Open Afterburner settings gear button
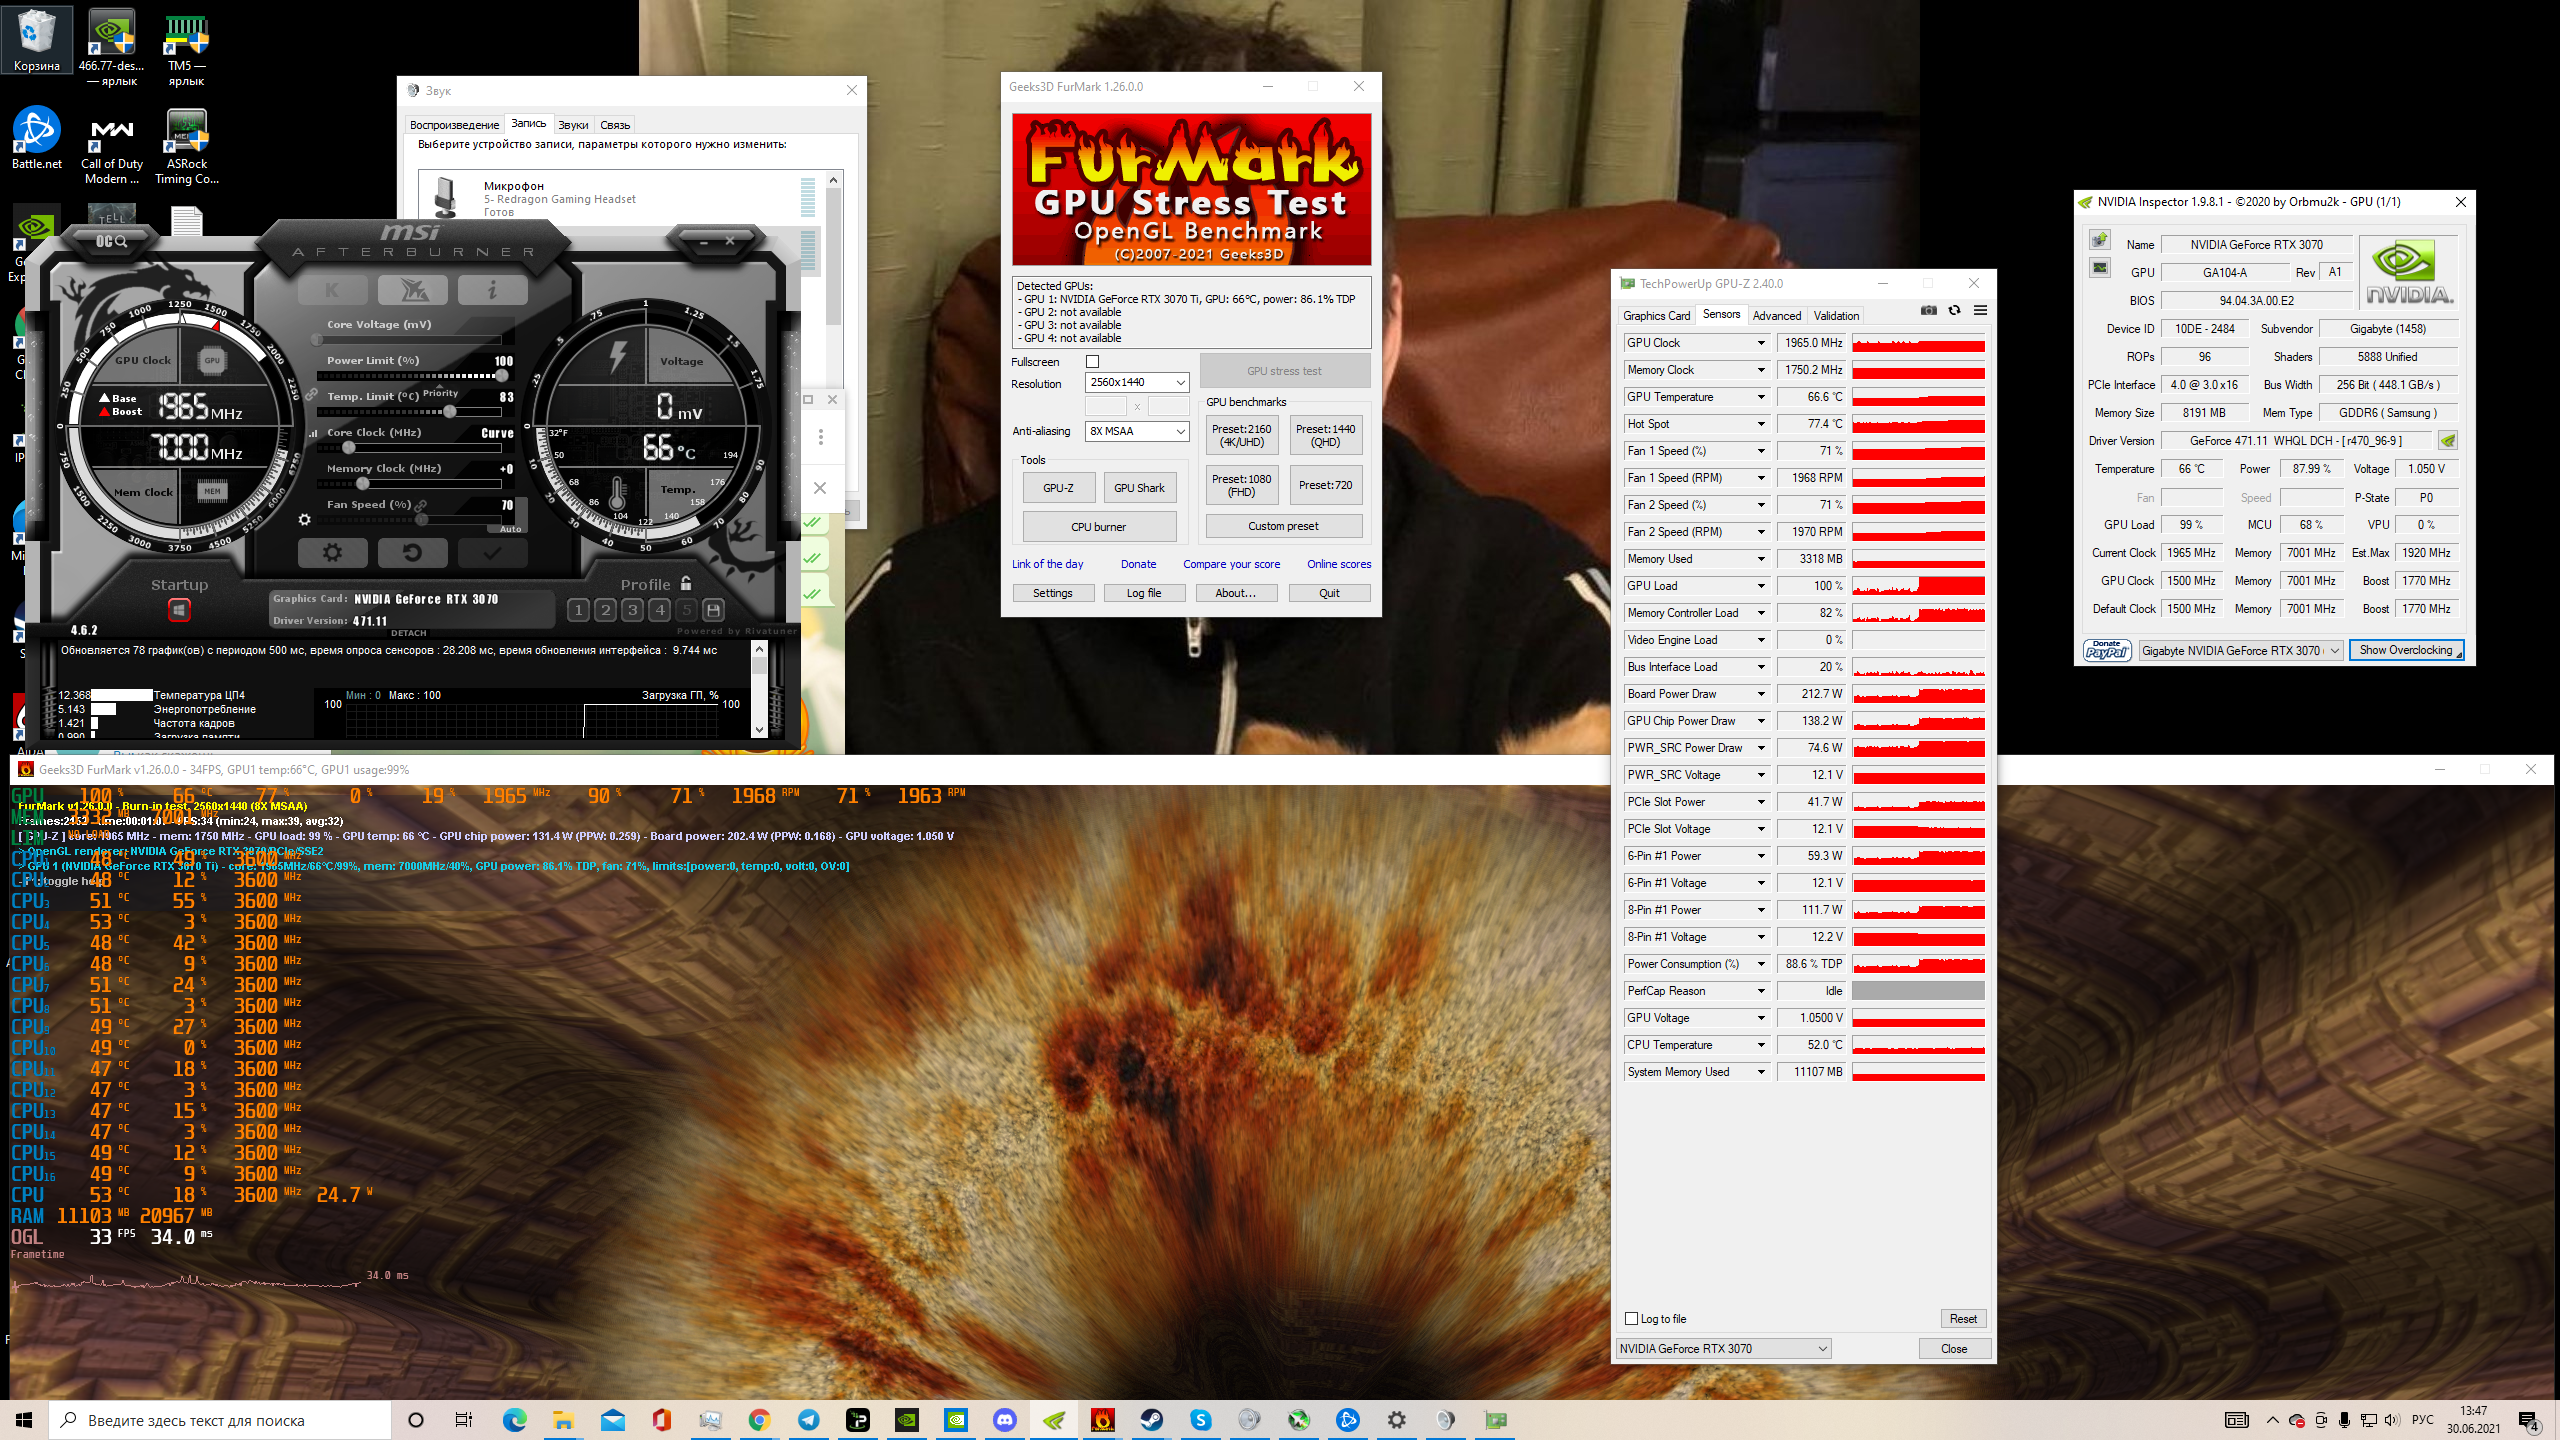This screenshot has width=2560, height=1440. pos(332,552)
